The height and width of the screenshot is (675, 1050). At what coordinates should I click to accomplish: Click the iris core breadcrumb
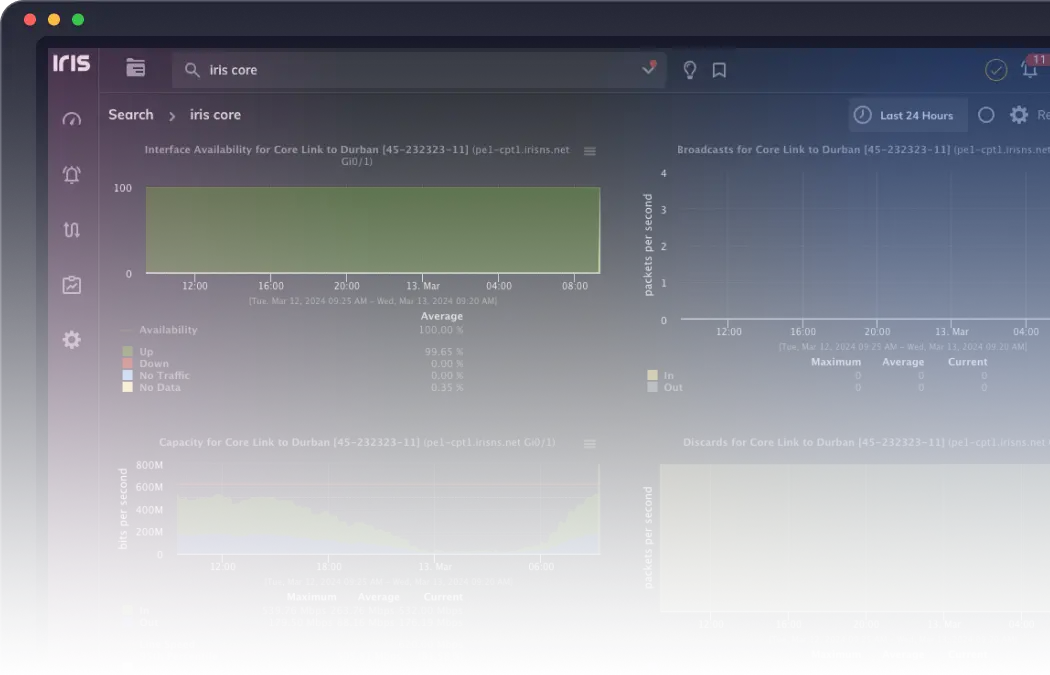[x=215, y=115]
